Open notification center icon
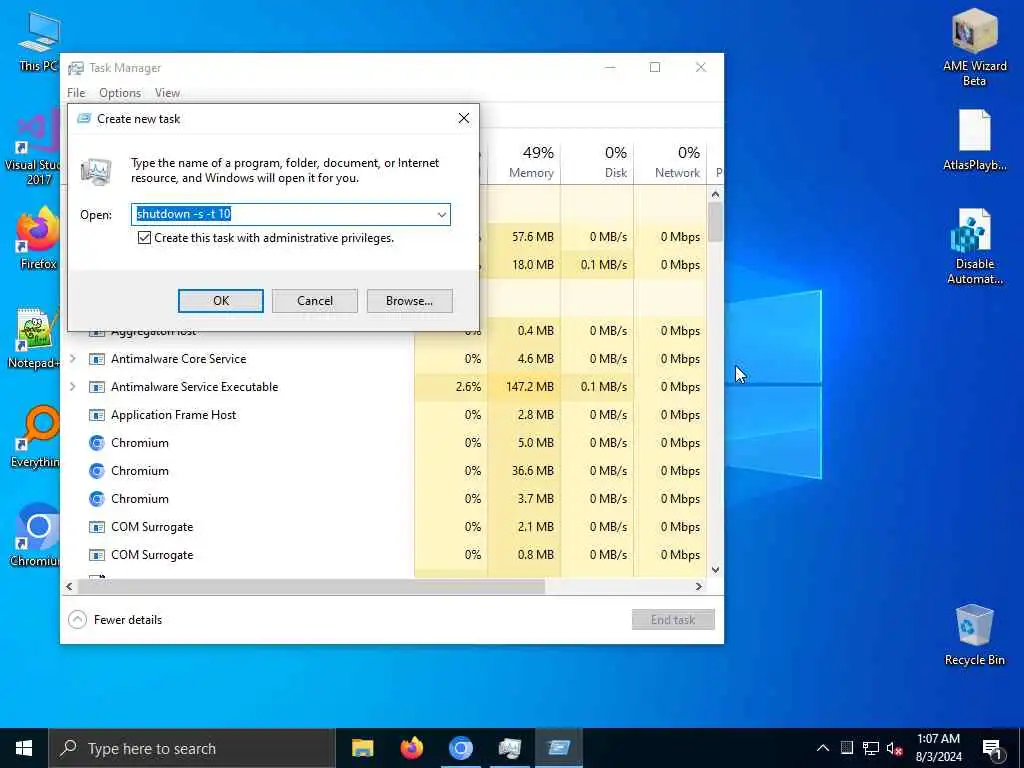Screen dimensions: 1024x768 click(x=992, y=750)
